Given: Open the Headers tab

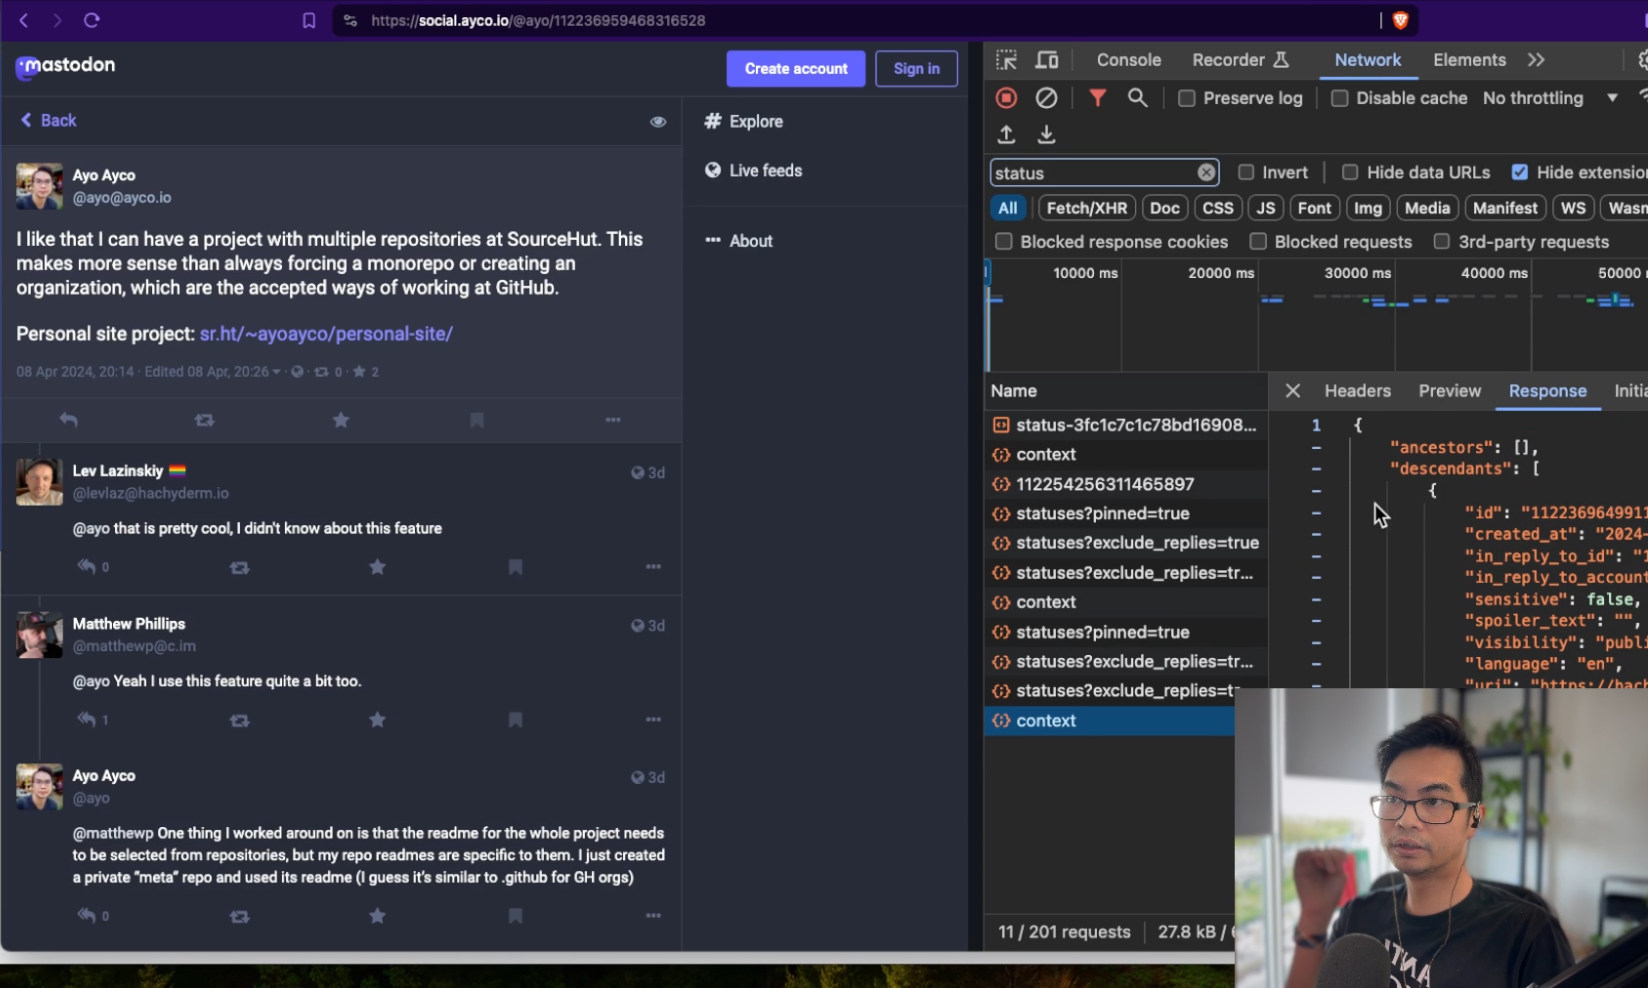Looking at the screenshot, I should [x=1357, y=391].
